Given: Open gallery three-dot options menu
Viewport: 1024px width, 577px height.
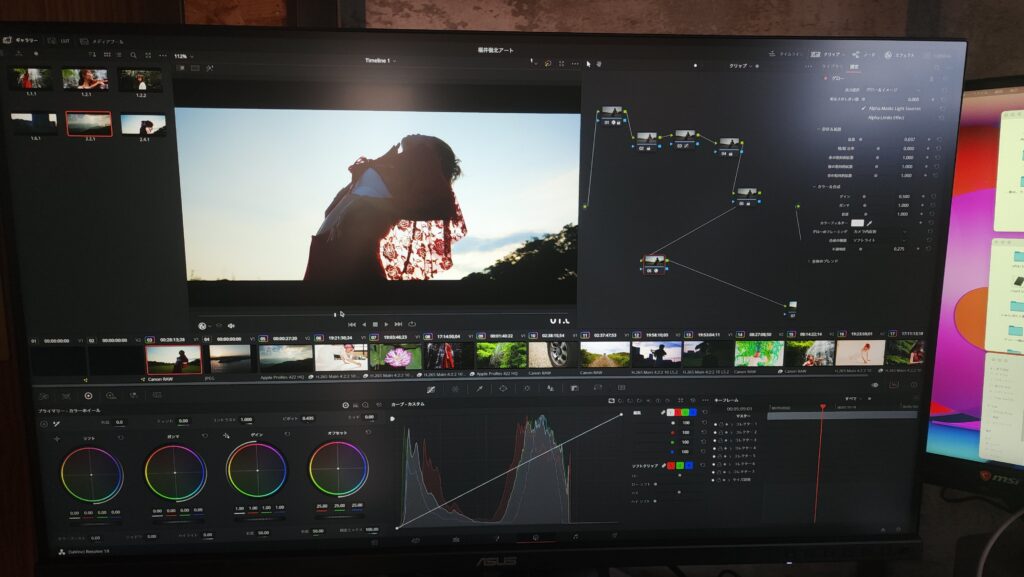Looking at the screenshot, I should coord(163,55).
